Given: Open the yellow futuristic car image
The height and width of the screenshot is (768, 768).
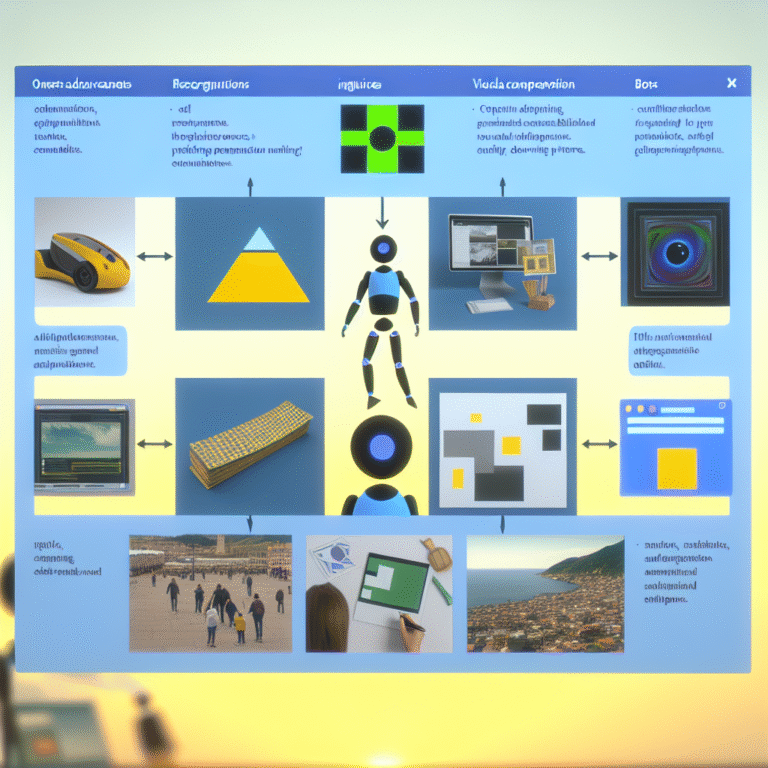Looking at the screenshot, I should [x=84, y=252].
